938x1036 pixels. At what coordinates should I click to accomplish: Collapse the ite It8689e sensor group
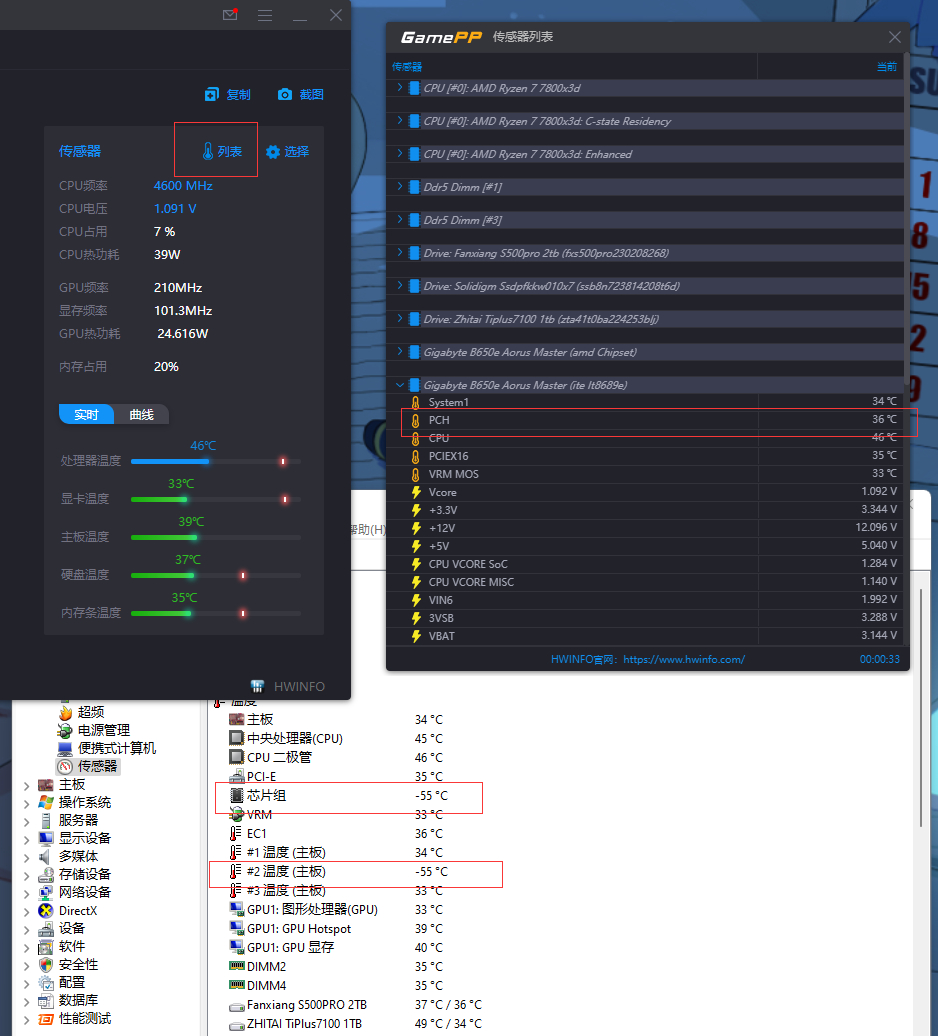(x=400, y=385)
